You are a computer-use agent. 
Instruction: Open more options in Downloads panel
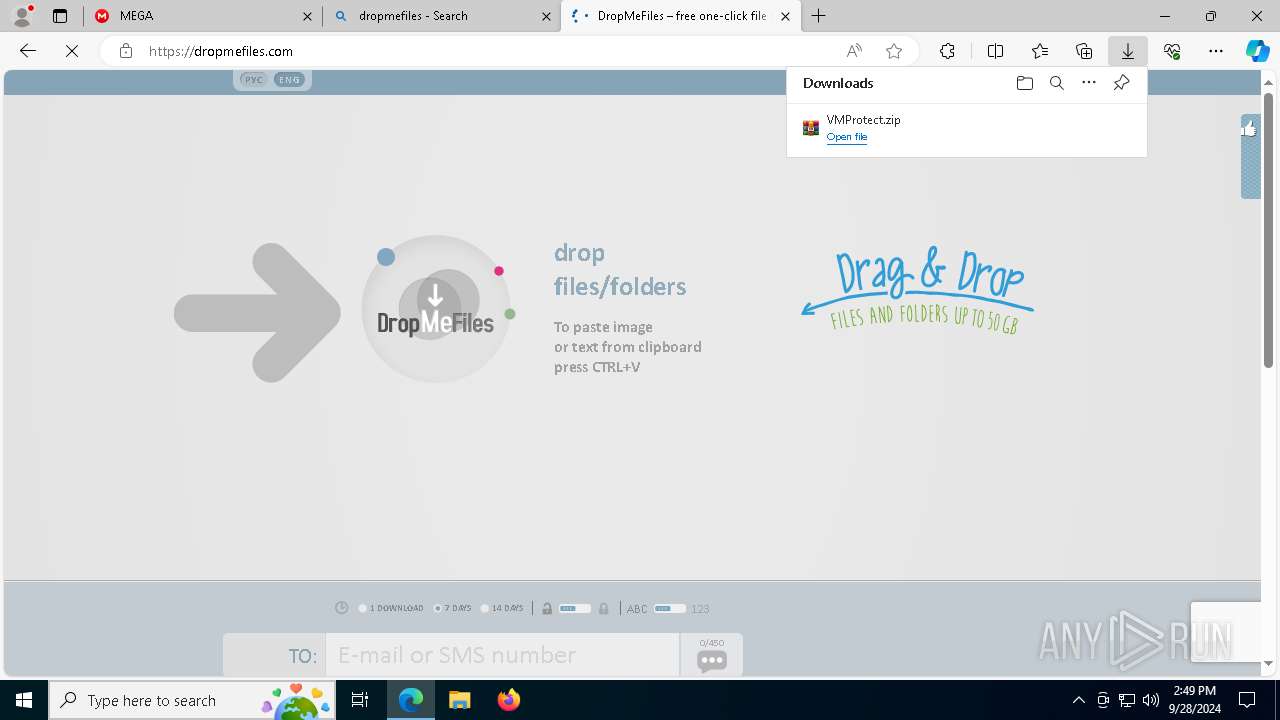coord(1089,83)
